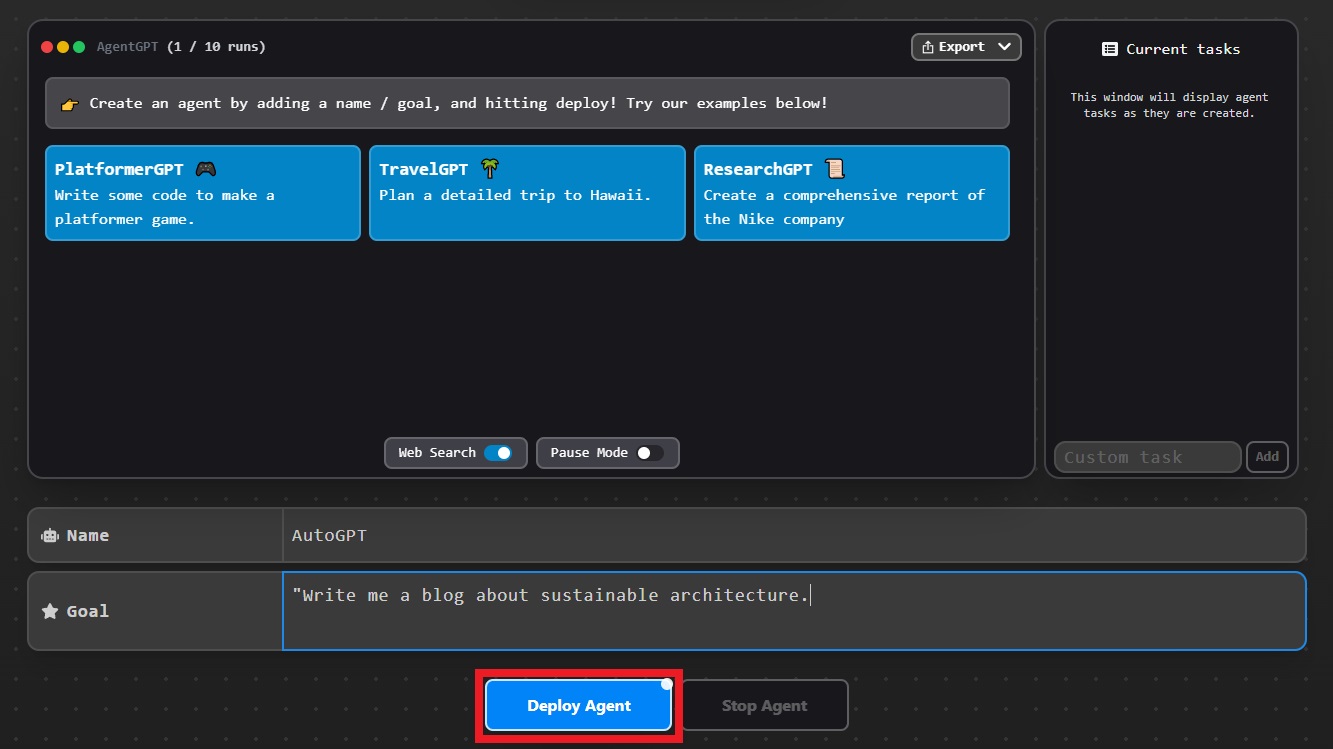Open the Export dropdown
1333x749 pixels.
966,47
